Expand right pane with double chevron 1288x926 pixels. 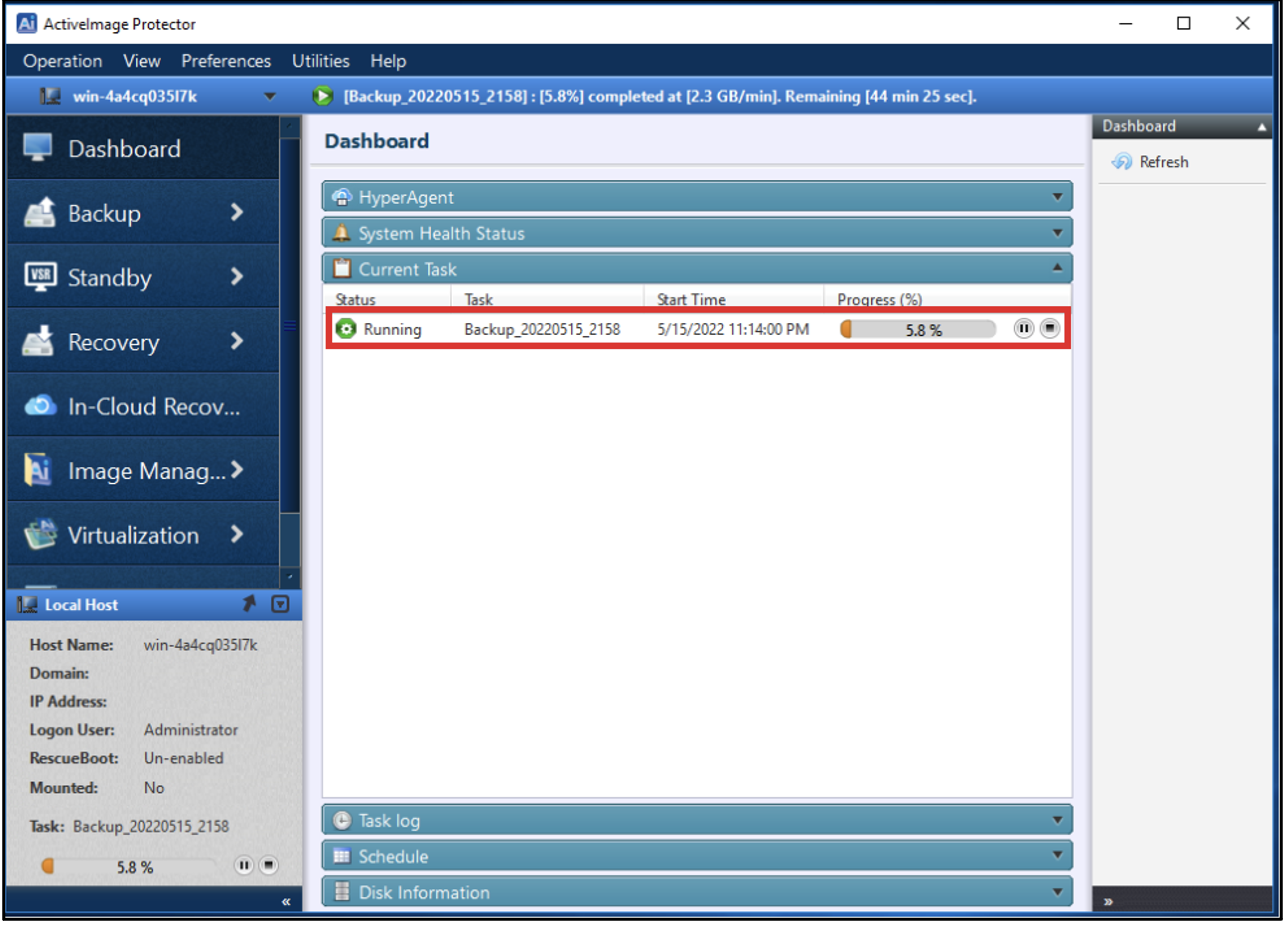click(1108, 902)
